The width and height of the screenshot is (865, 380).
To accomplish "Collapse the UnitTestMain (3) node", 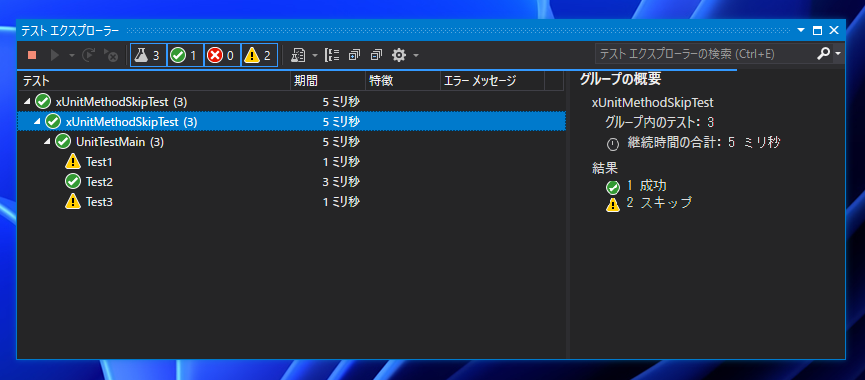I will 47,142.
